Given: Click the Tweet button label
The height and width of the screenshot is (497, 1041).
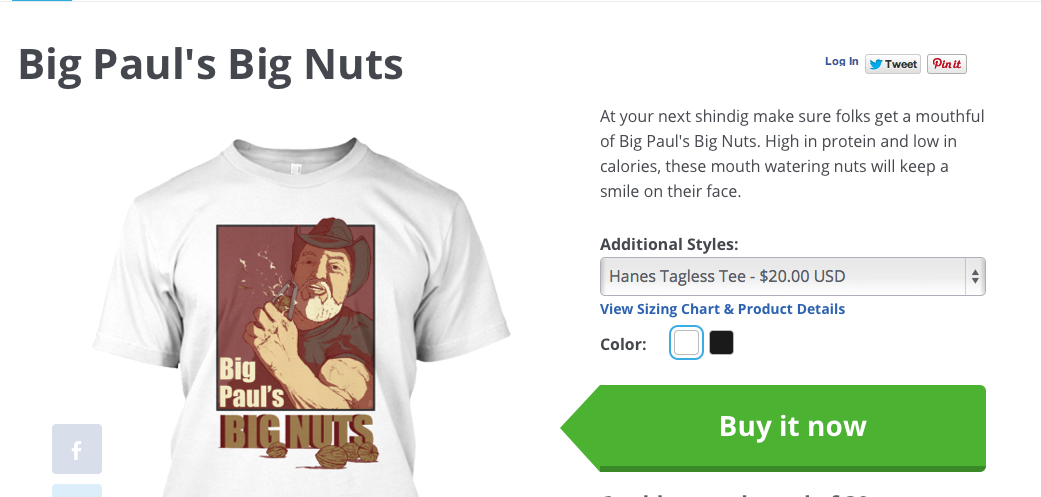Looking at the screenshot, I should click(x=900, y=64).
